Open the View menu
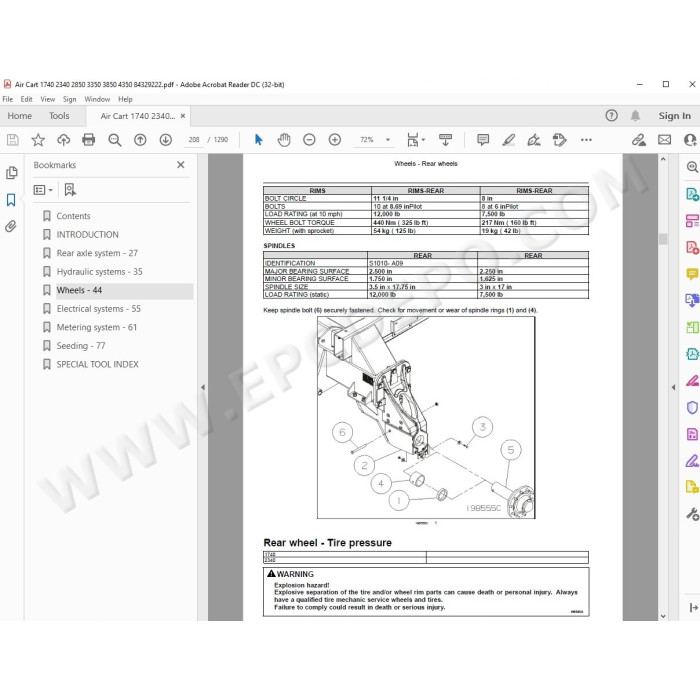Image resolution: width=700 pixels, height=700 pixels. click(48, 99)
